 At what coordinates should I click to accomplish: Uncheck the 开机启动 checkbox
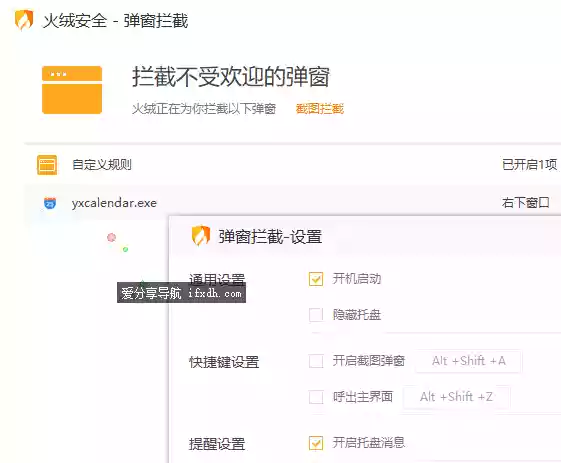point(316,279)
